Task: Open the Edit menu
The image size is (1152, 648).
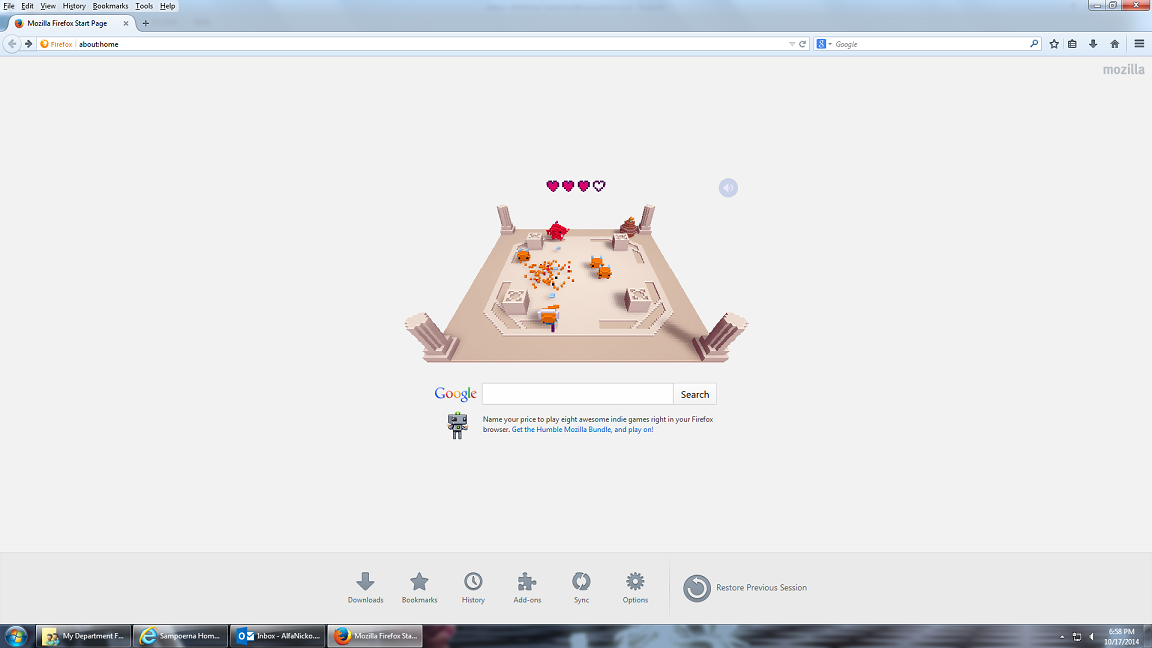Action: click(x=27, y=6)
